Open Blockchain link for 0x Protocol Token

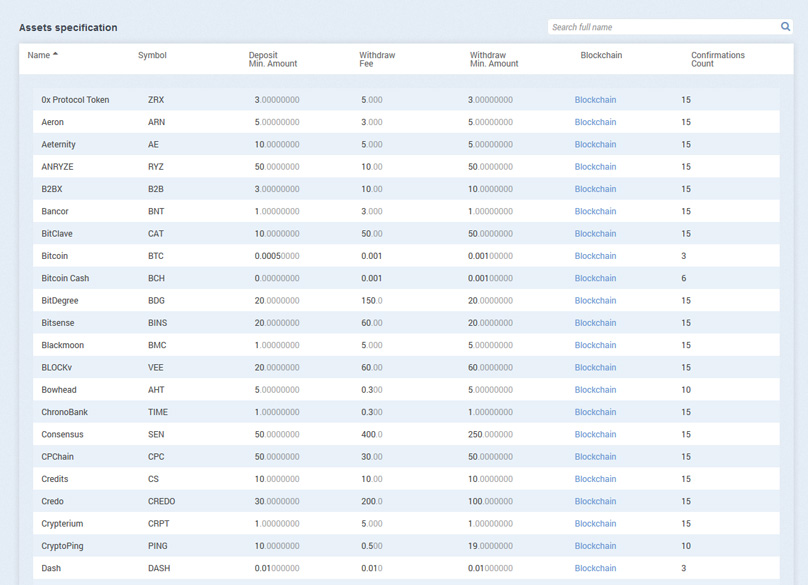click(x=595, y=100)
